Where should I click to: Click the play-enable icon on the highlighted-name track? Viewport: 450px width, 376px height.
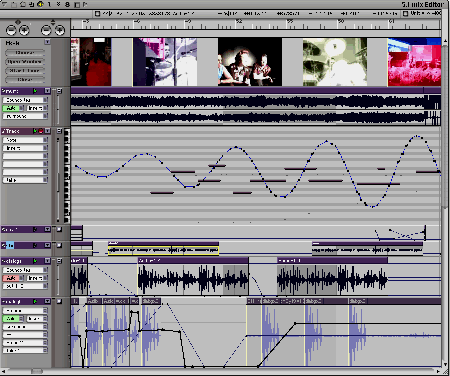(x=35, y=245)
